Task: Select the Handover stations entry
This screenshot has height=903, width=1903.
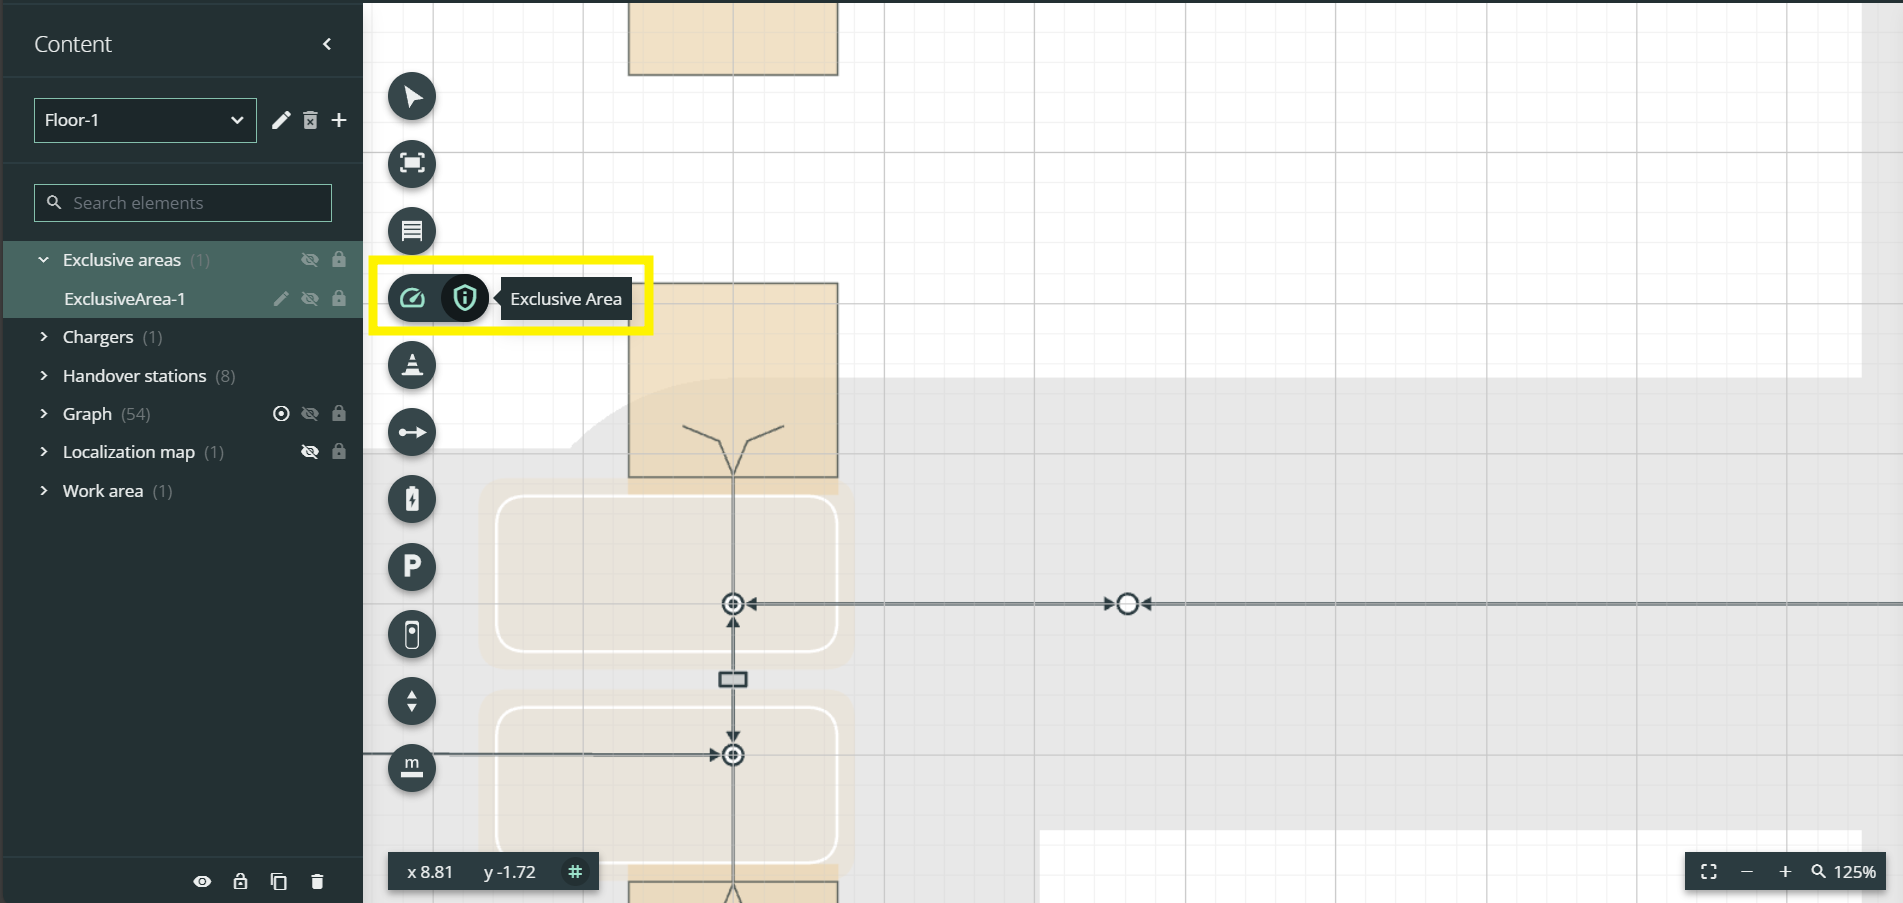Action: [134, 376]
